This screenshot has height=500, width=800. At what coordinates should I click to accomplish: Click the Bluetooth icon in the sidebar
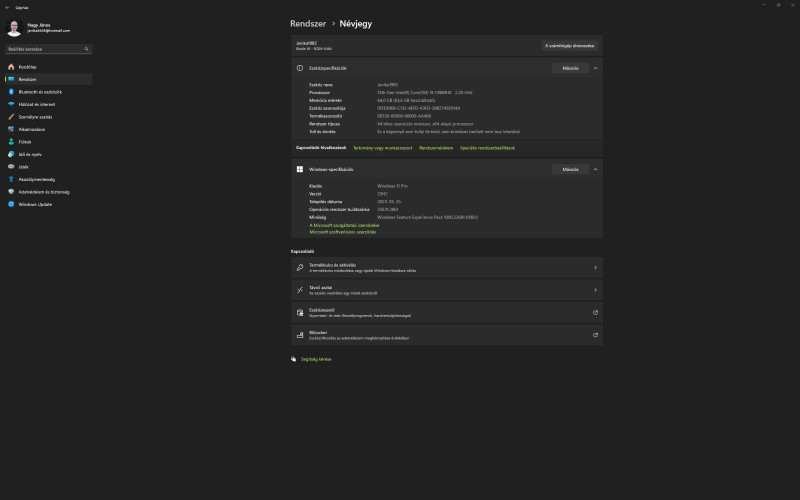[x=11, y=92]
